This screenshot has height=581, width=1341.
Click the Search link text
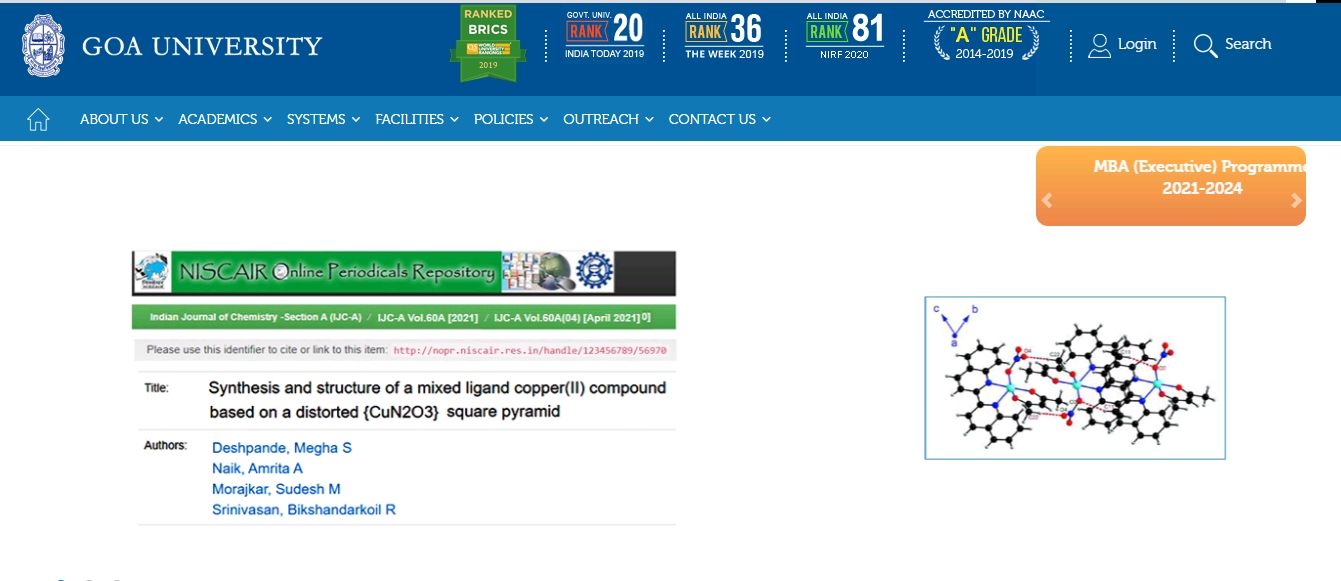[1248, 44]
